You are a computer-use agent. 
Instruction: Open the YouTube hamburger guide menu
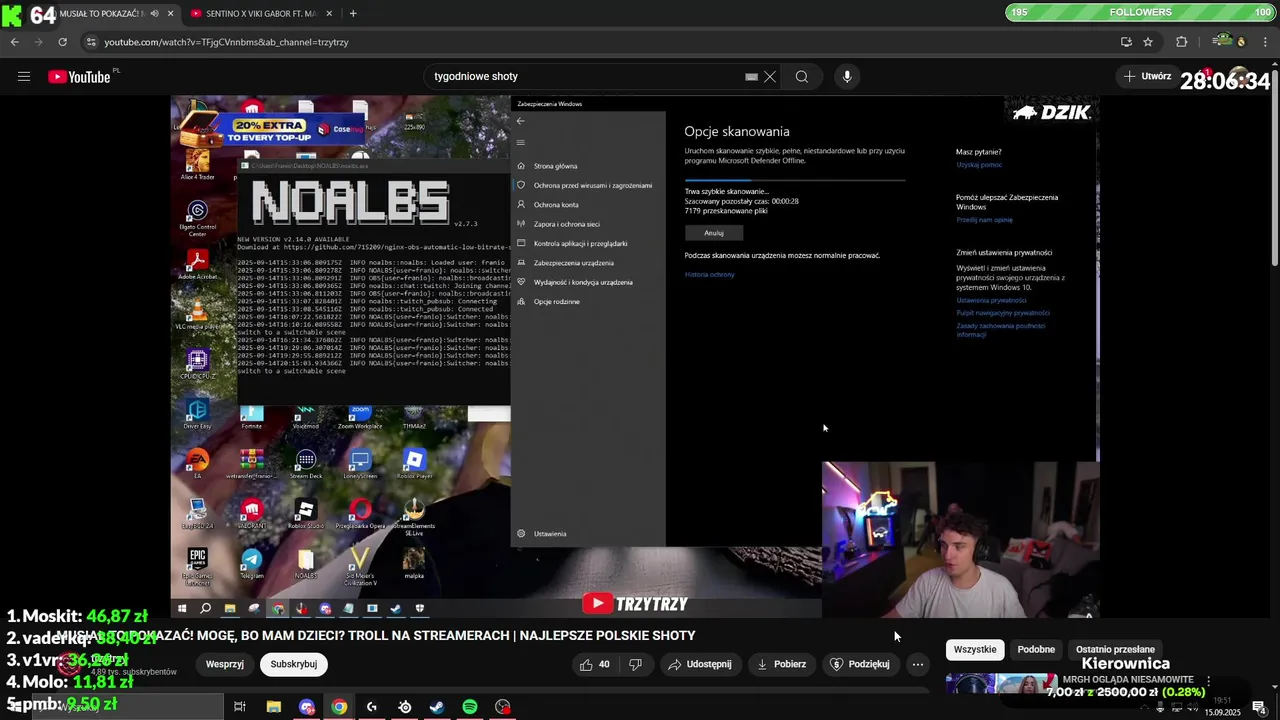(24, 76)
